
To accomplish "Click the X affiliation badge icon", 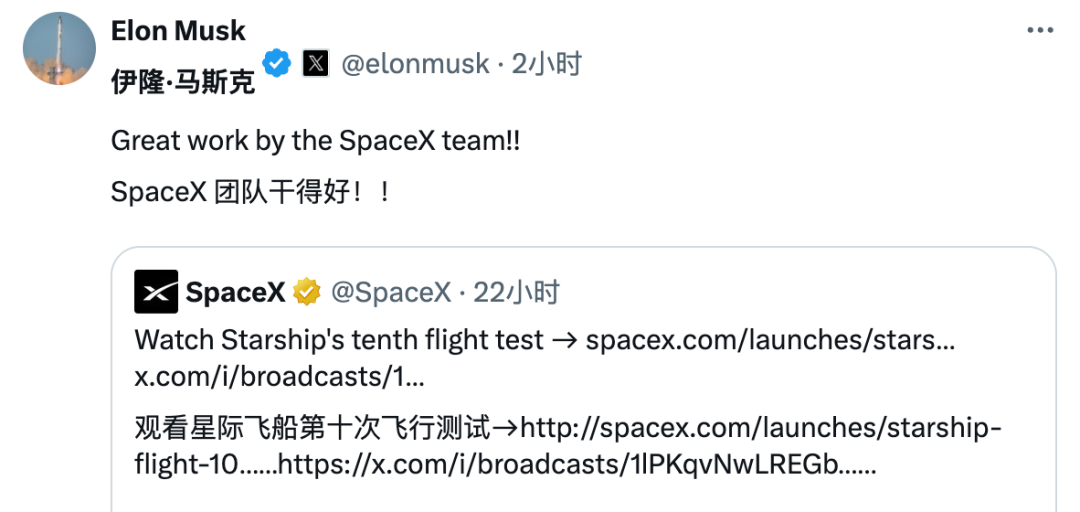I will point(316,64).
